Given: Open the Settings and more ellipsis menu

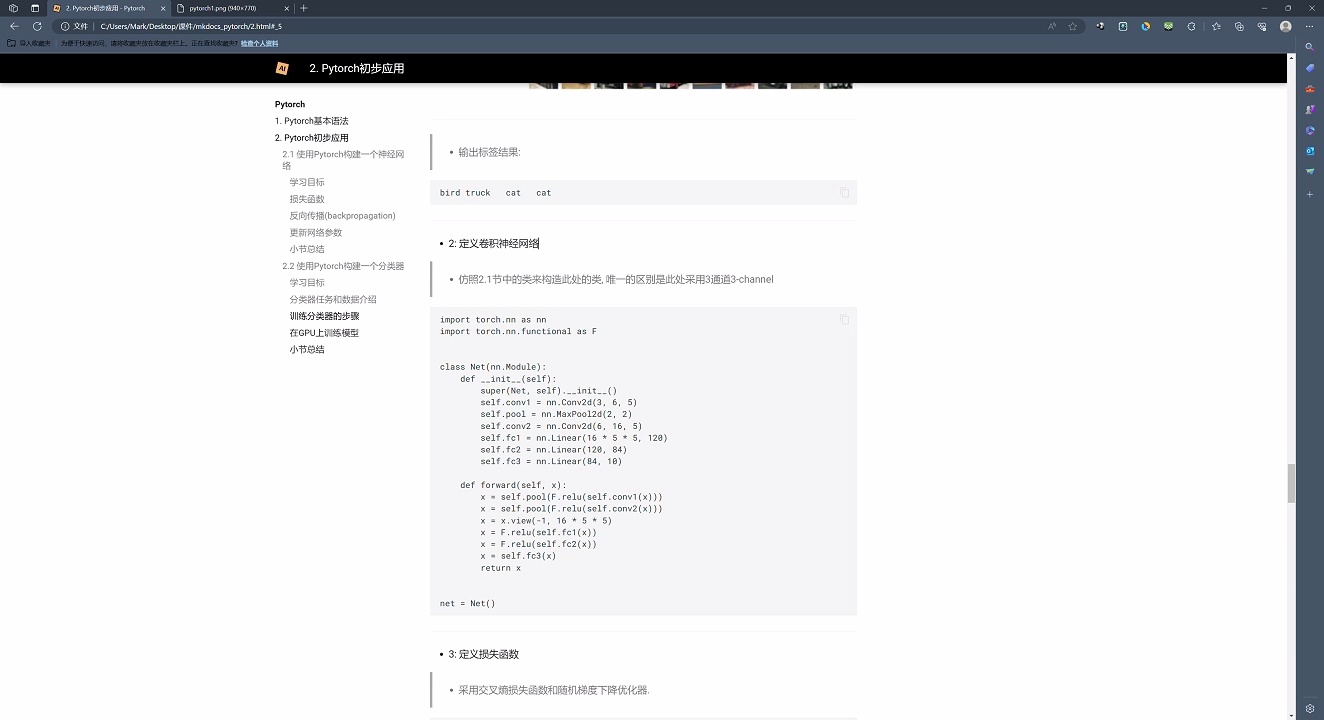Looking at the screenshot, I should [x=1311, y=27].
